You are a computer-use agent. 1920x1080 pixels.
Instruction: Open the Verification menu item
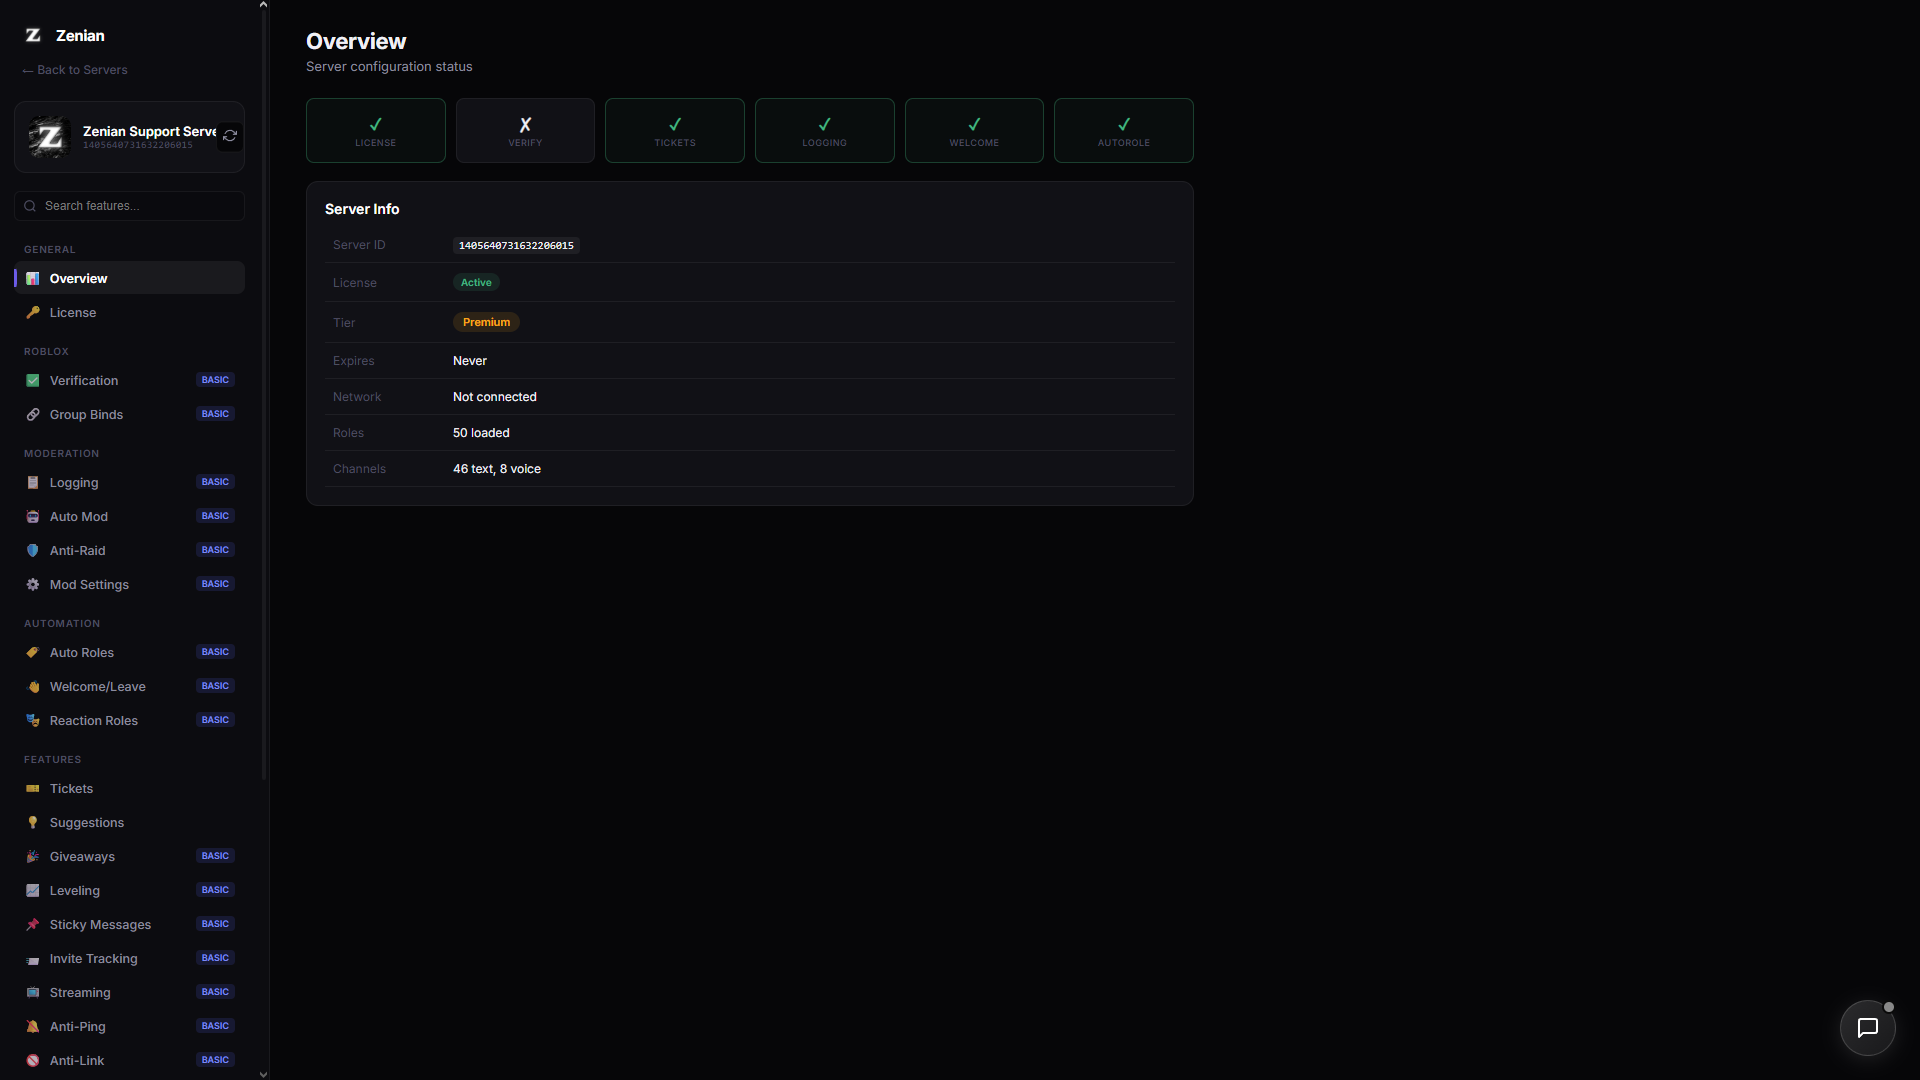pyautogui.click(x=129, y=380)
